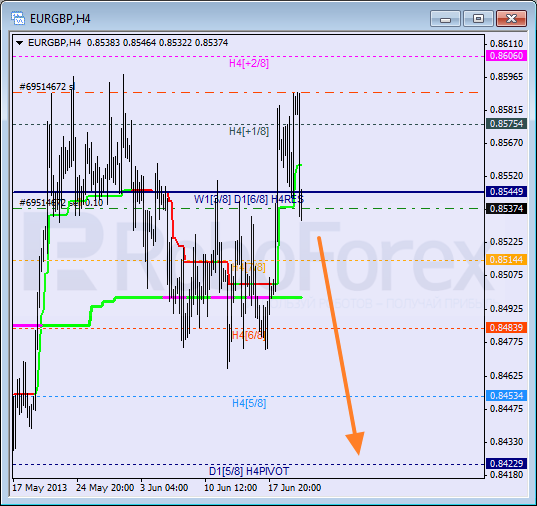This screenshot has width=537, height=506.
Task: Click the 17 May 2013 date label
Action: coord(39,488)
